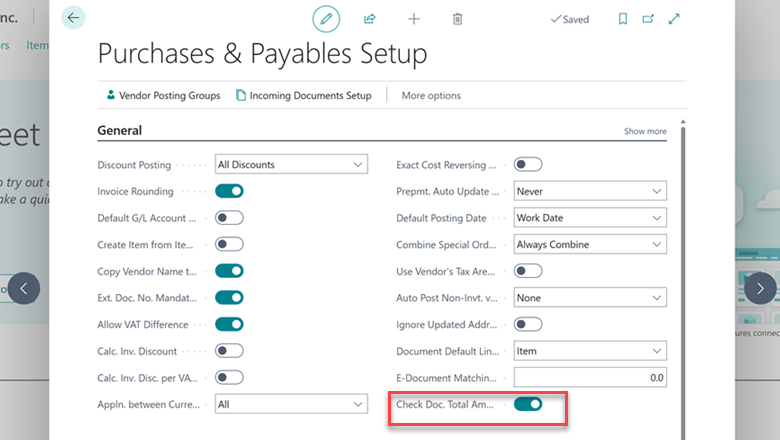Click the share icon
Screen dimensions: 780x440
(x=370, y=19)
